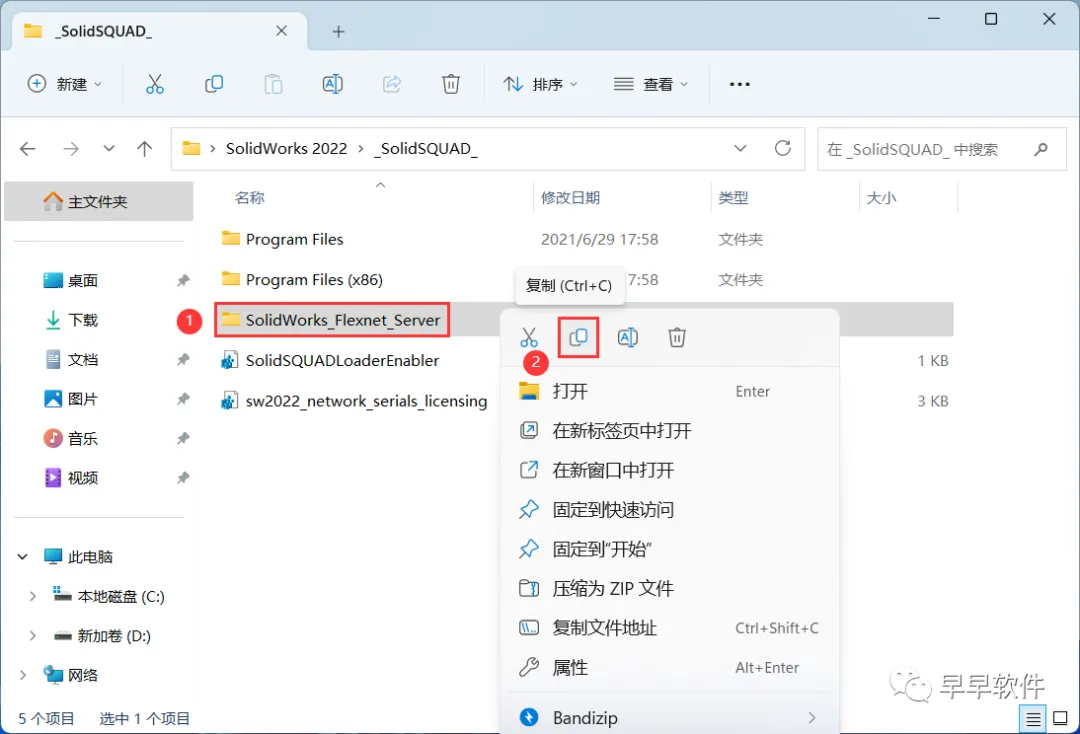Sort by the 类型 (Type) column header
The height and width of the screenshot is (734, 1080).
pos(733,198)
